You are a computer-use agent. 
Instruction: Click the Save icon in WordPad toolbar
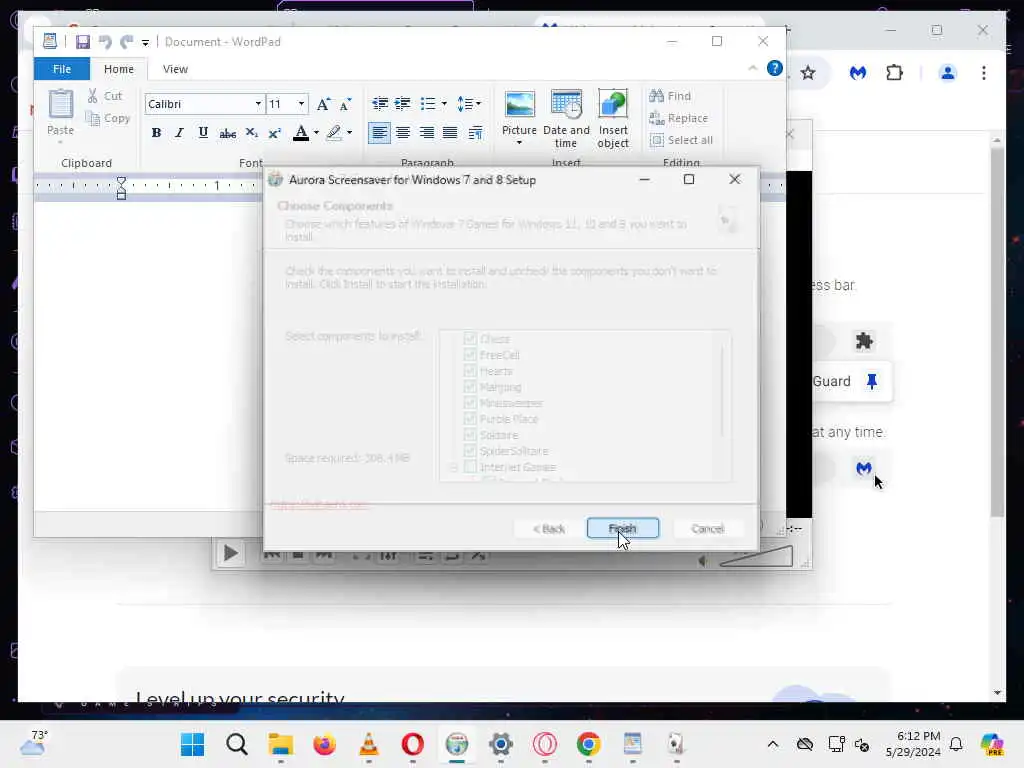click(x=82, y=42)
